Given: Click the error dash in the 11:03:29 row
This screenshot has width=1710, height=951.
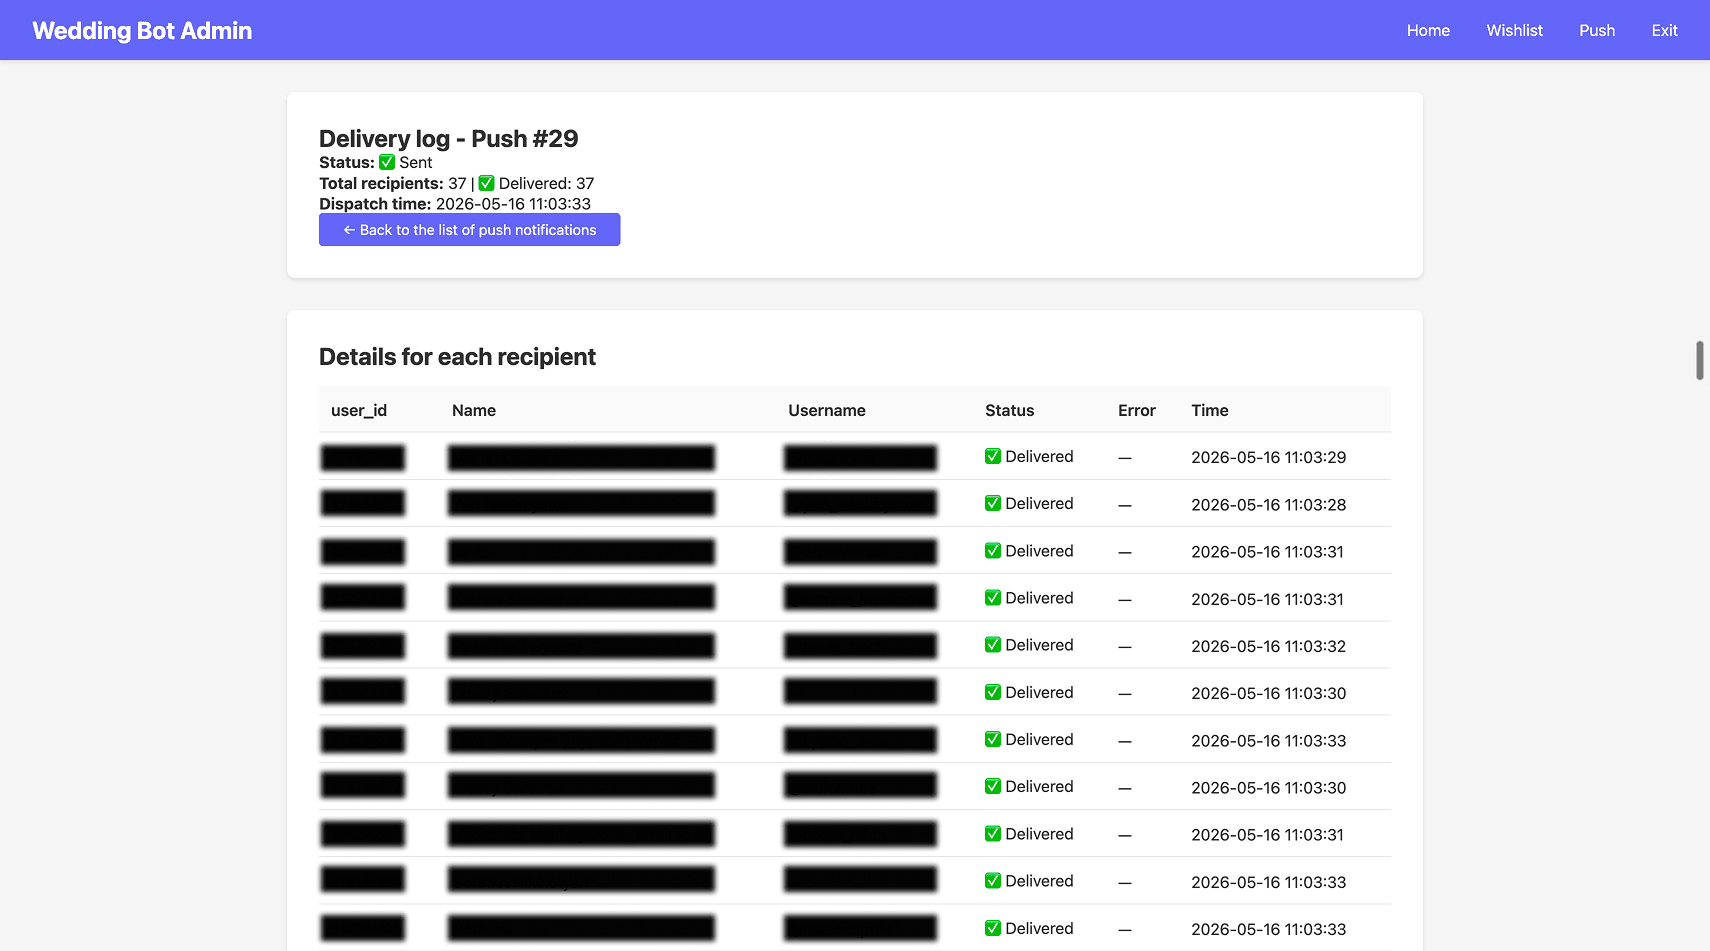Looking at the screenshot, I should coord(1125,457).
